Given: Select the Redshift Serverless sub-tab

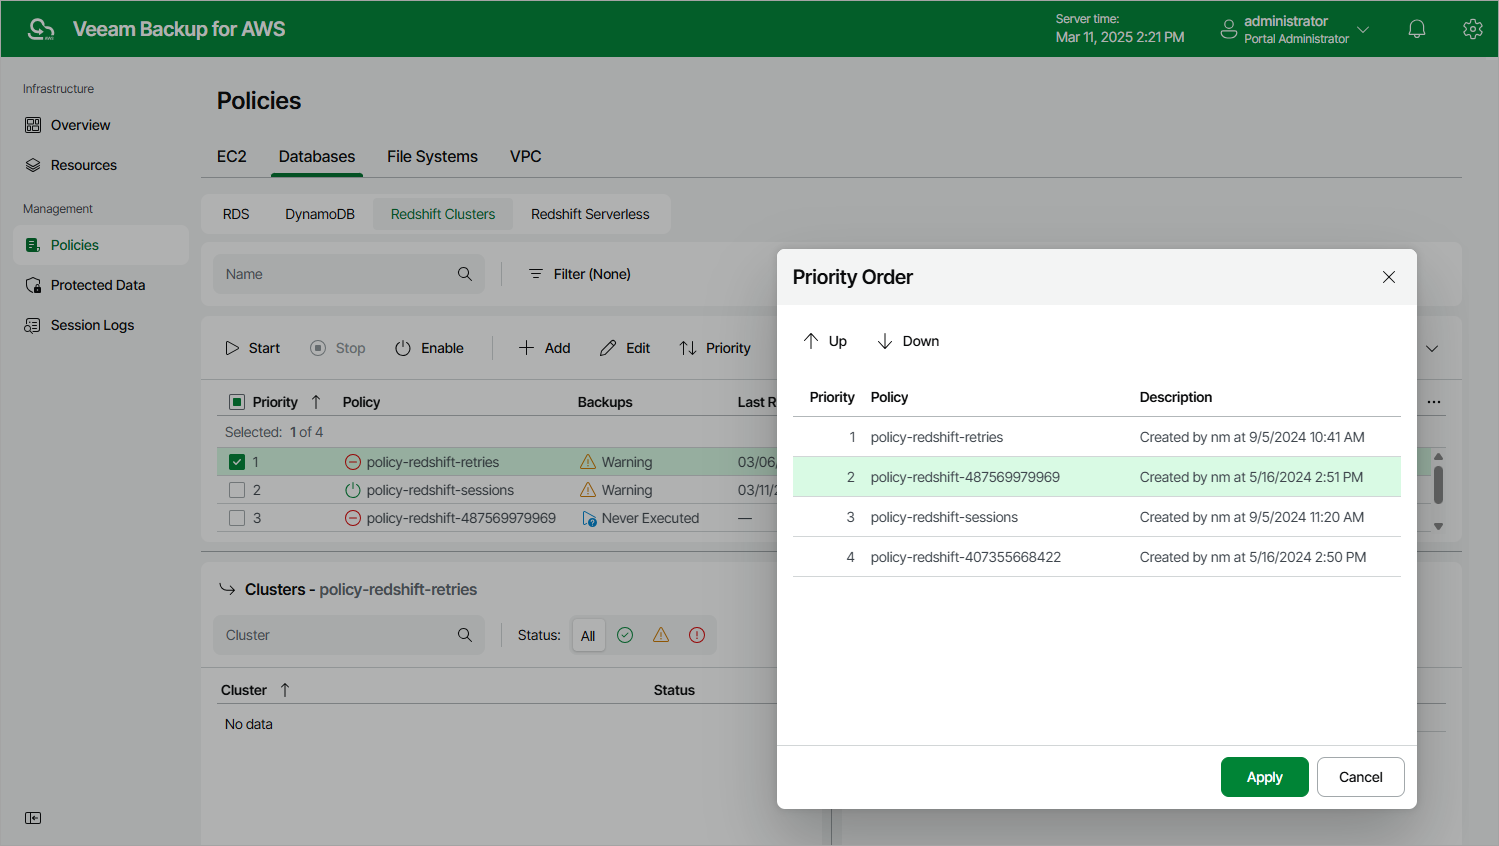Looking at the screenshot, I should [590, 214].
